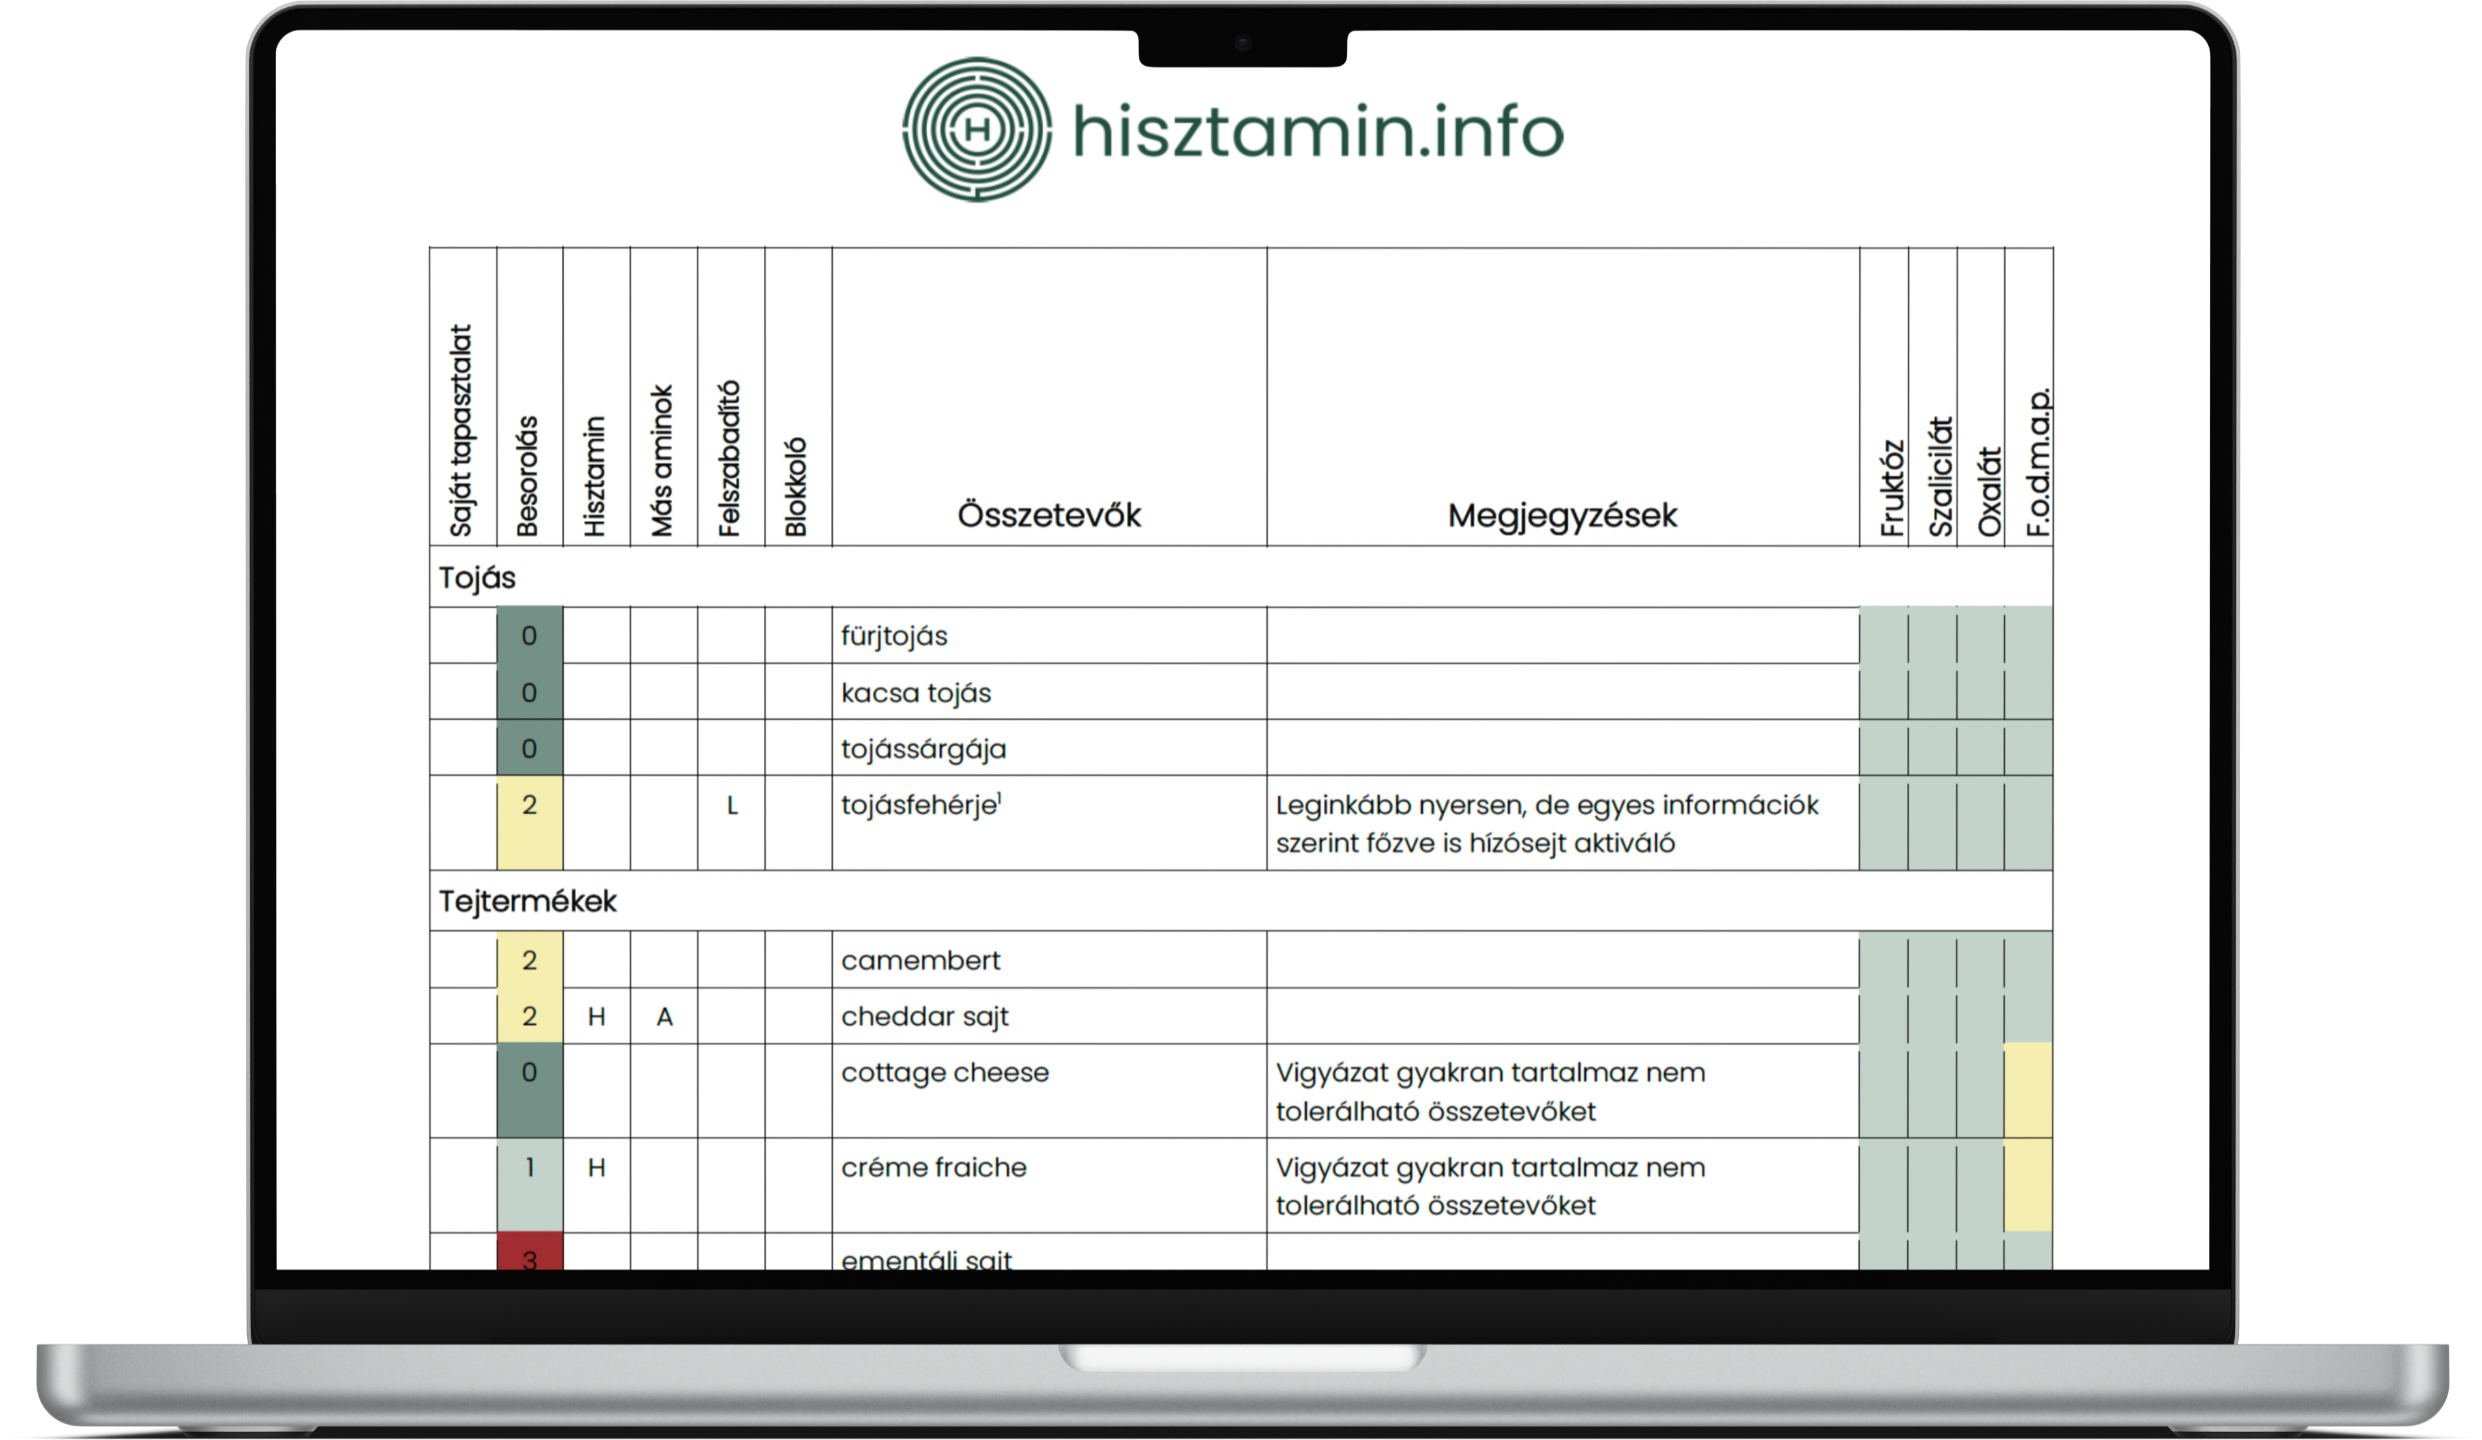Click the Tejtermékek section heading row
Screen dimensions: 2482x1440
point(528,901)
